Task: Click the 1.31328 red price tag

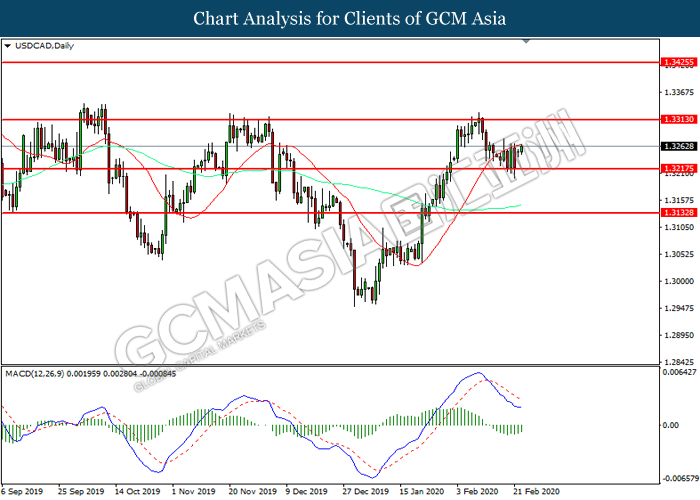Action: pos(678,213)
